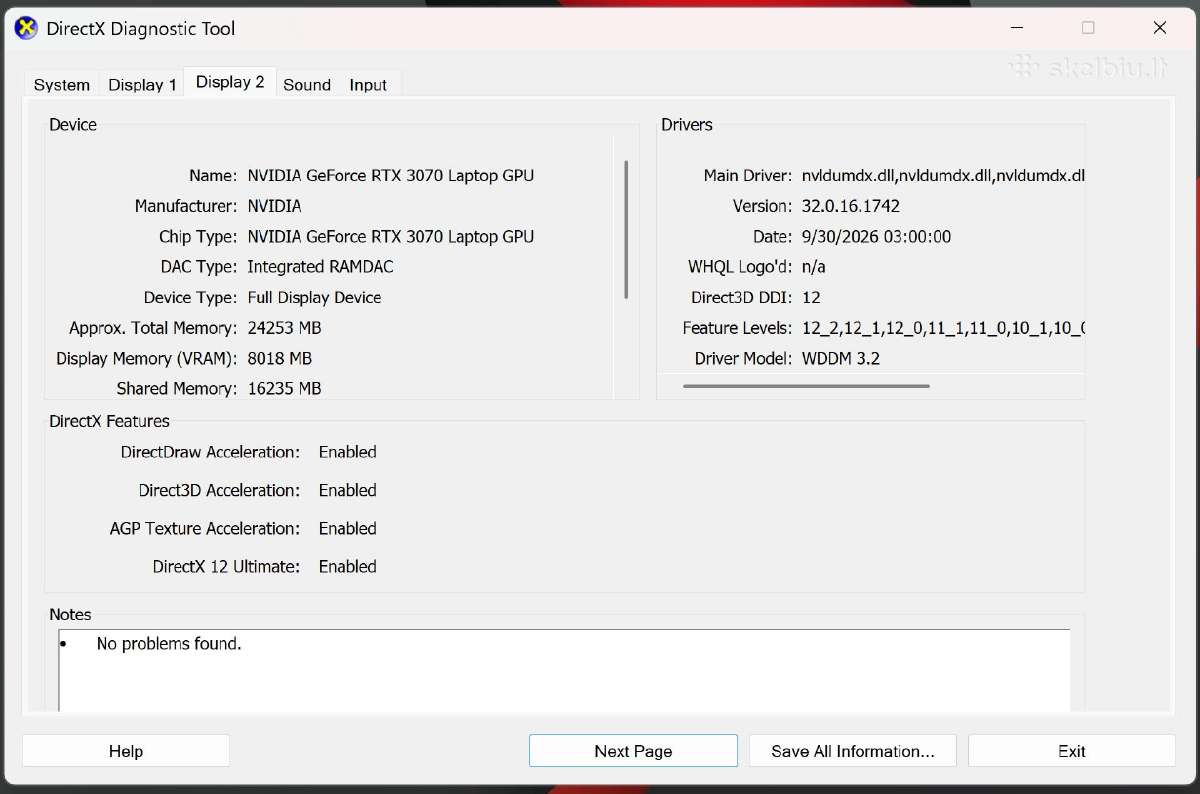Switch to the Sound tab
Viewport: 1200px width, 794px height.
(307, 85)
